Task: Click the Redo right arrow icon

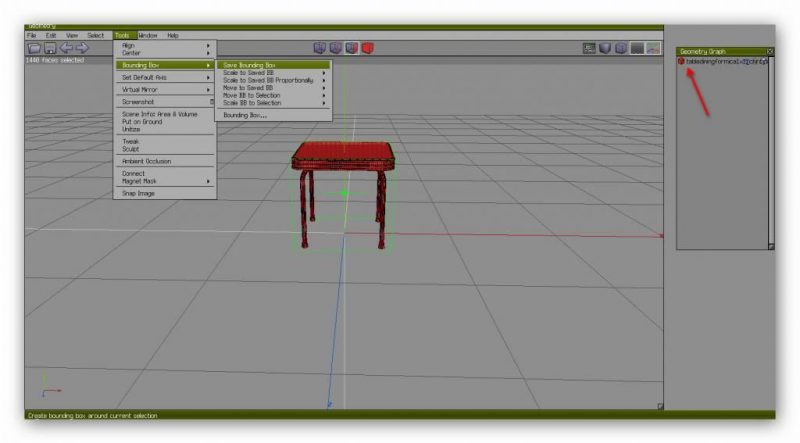Action: click(x=82, y=47)
